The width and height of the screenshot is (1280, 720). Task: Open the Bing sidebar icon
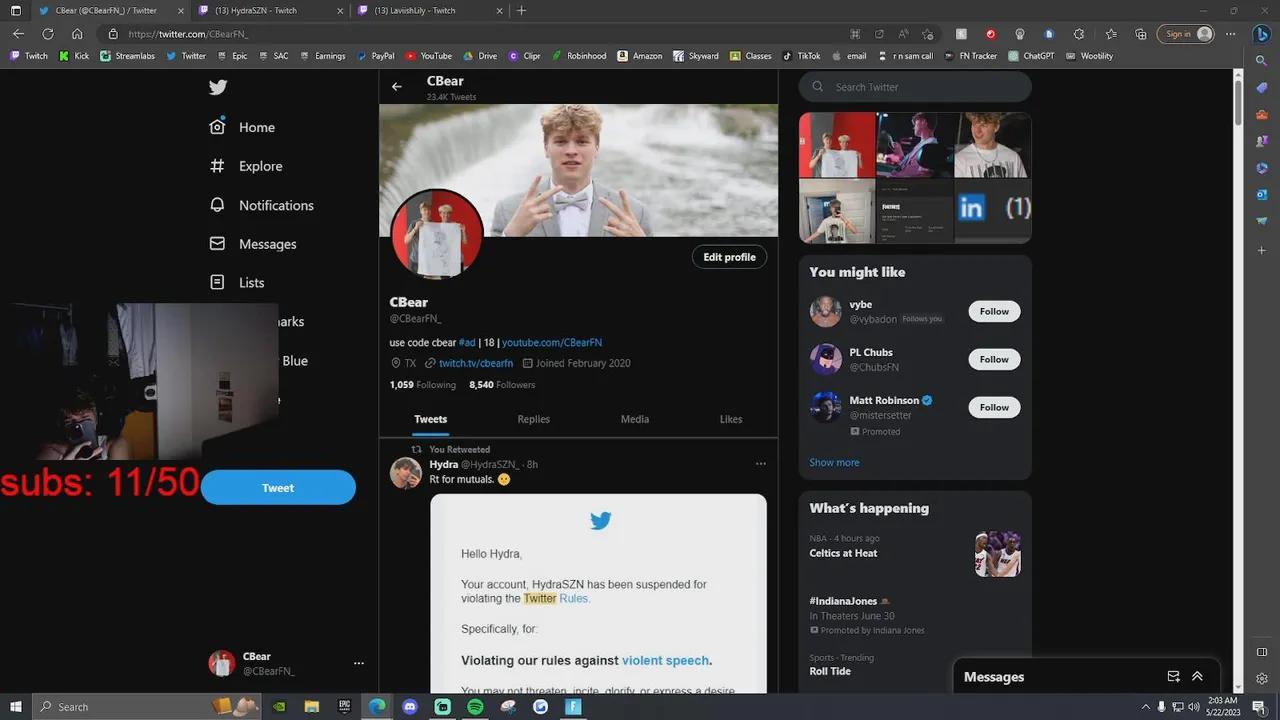click(x=1262, y=33)
